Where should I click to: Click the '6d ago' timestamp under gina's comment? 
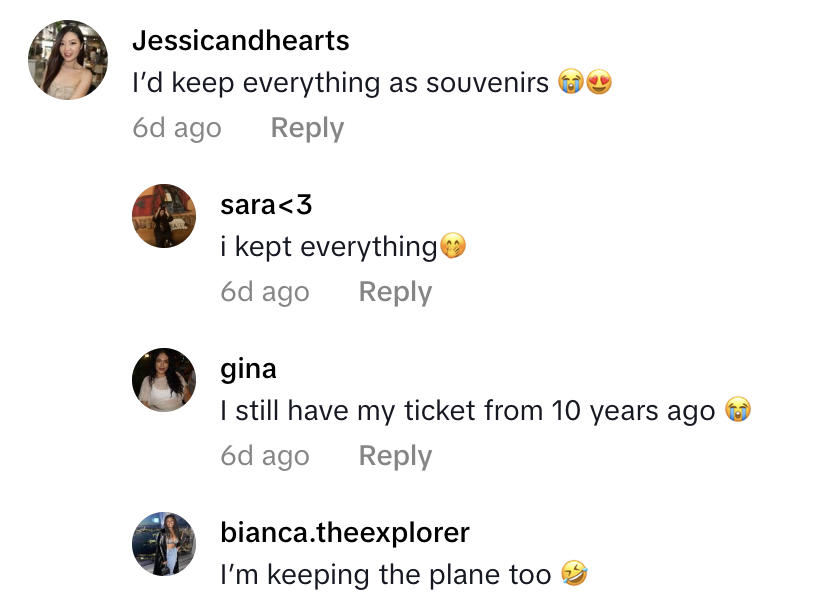click(265, 456)
